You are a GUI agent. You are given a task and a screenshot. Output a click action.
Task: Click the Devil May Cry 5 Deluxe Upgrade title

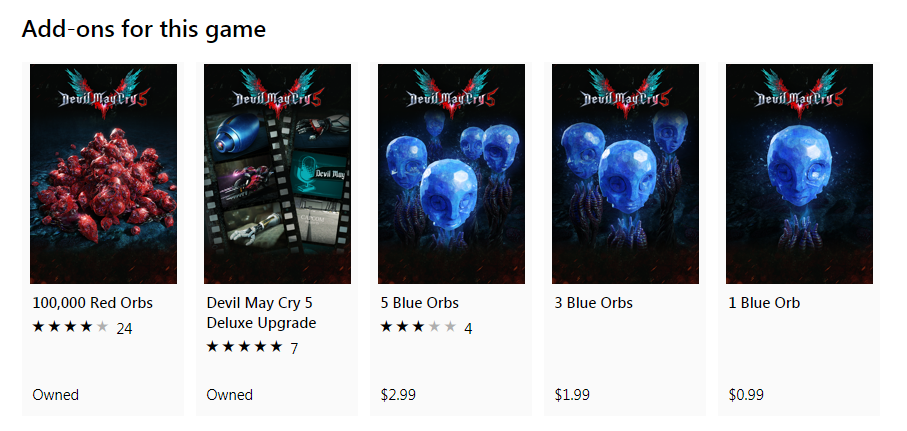tap(261, 313)
